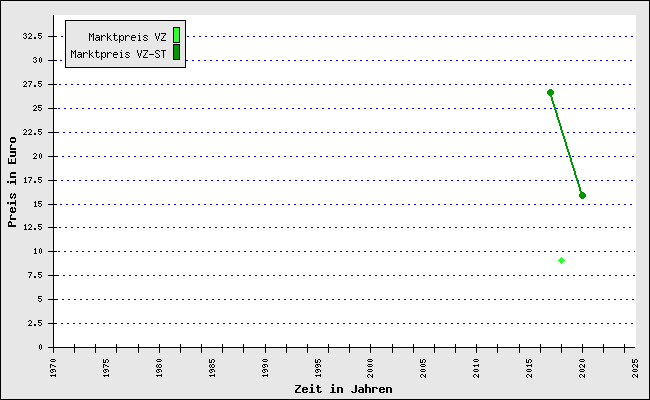
Task: Click the dark green Marktpreis VZ-ST legend swatch
Action: 176,52
